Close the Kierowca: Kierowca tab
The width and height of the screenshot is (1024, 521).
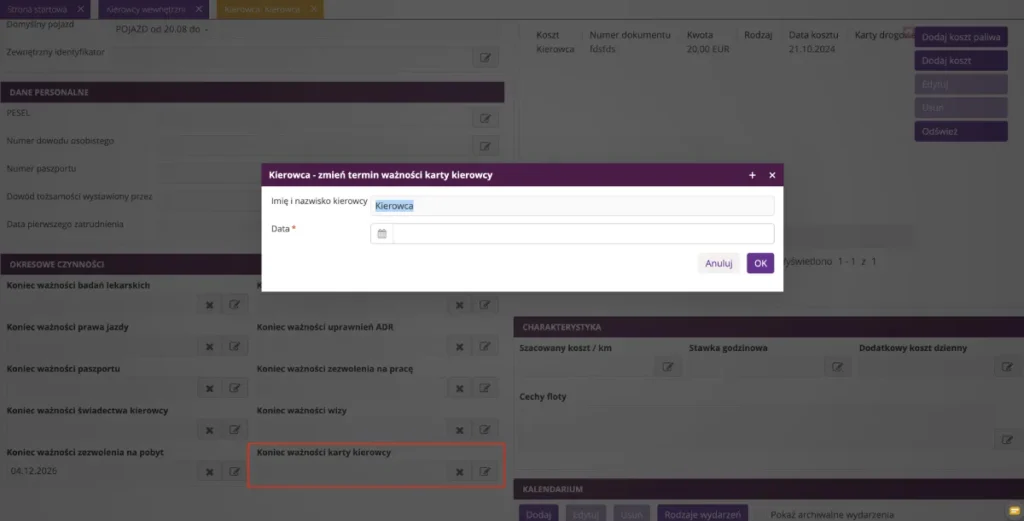click(313, 9)
